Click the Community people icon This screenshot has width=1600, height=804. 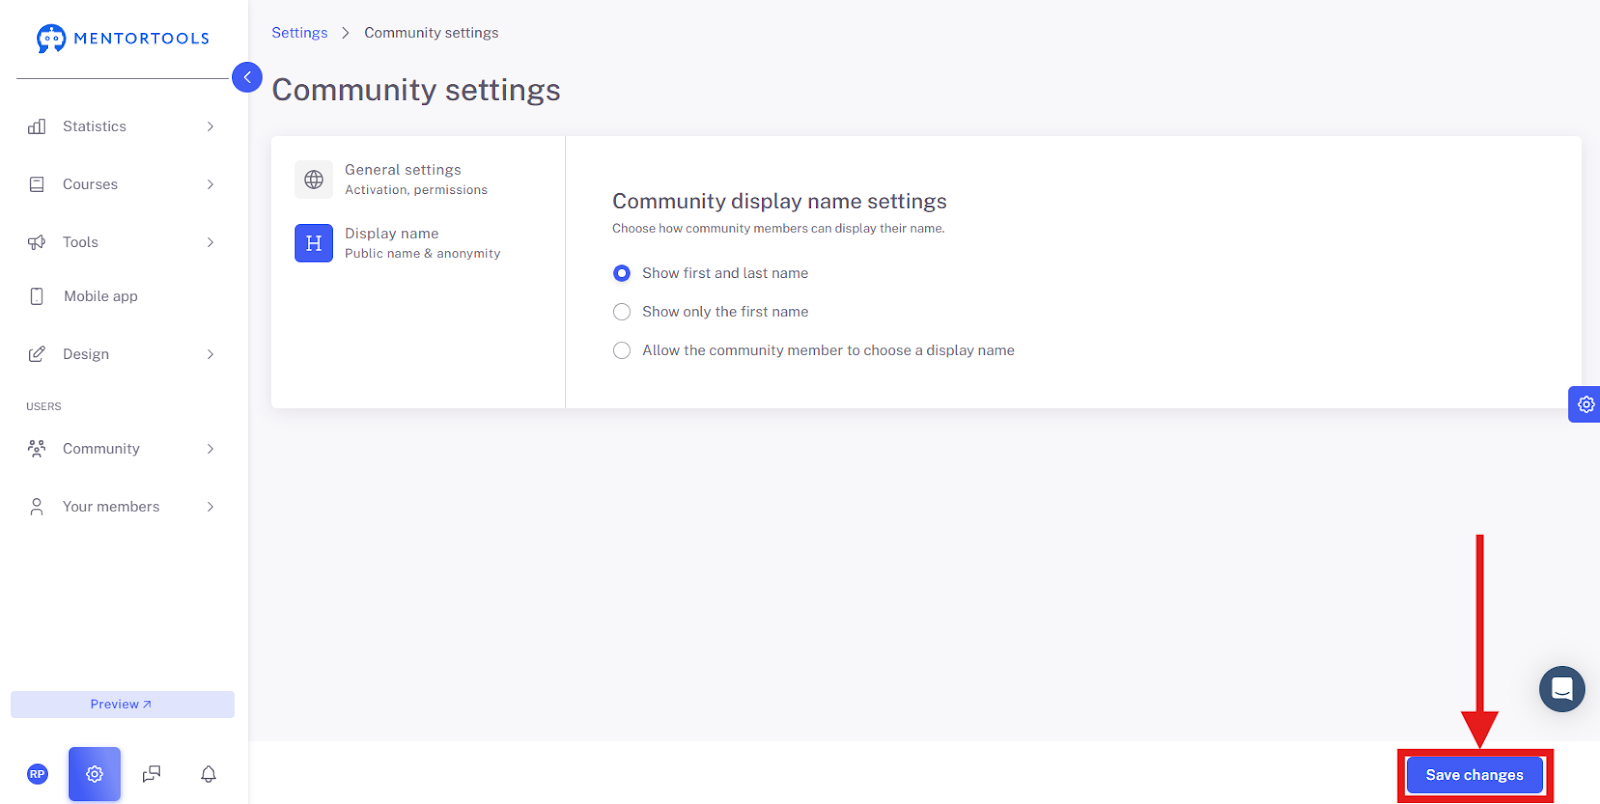37,448
